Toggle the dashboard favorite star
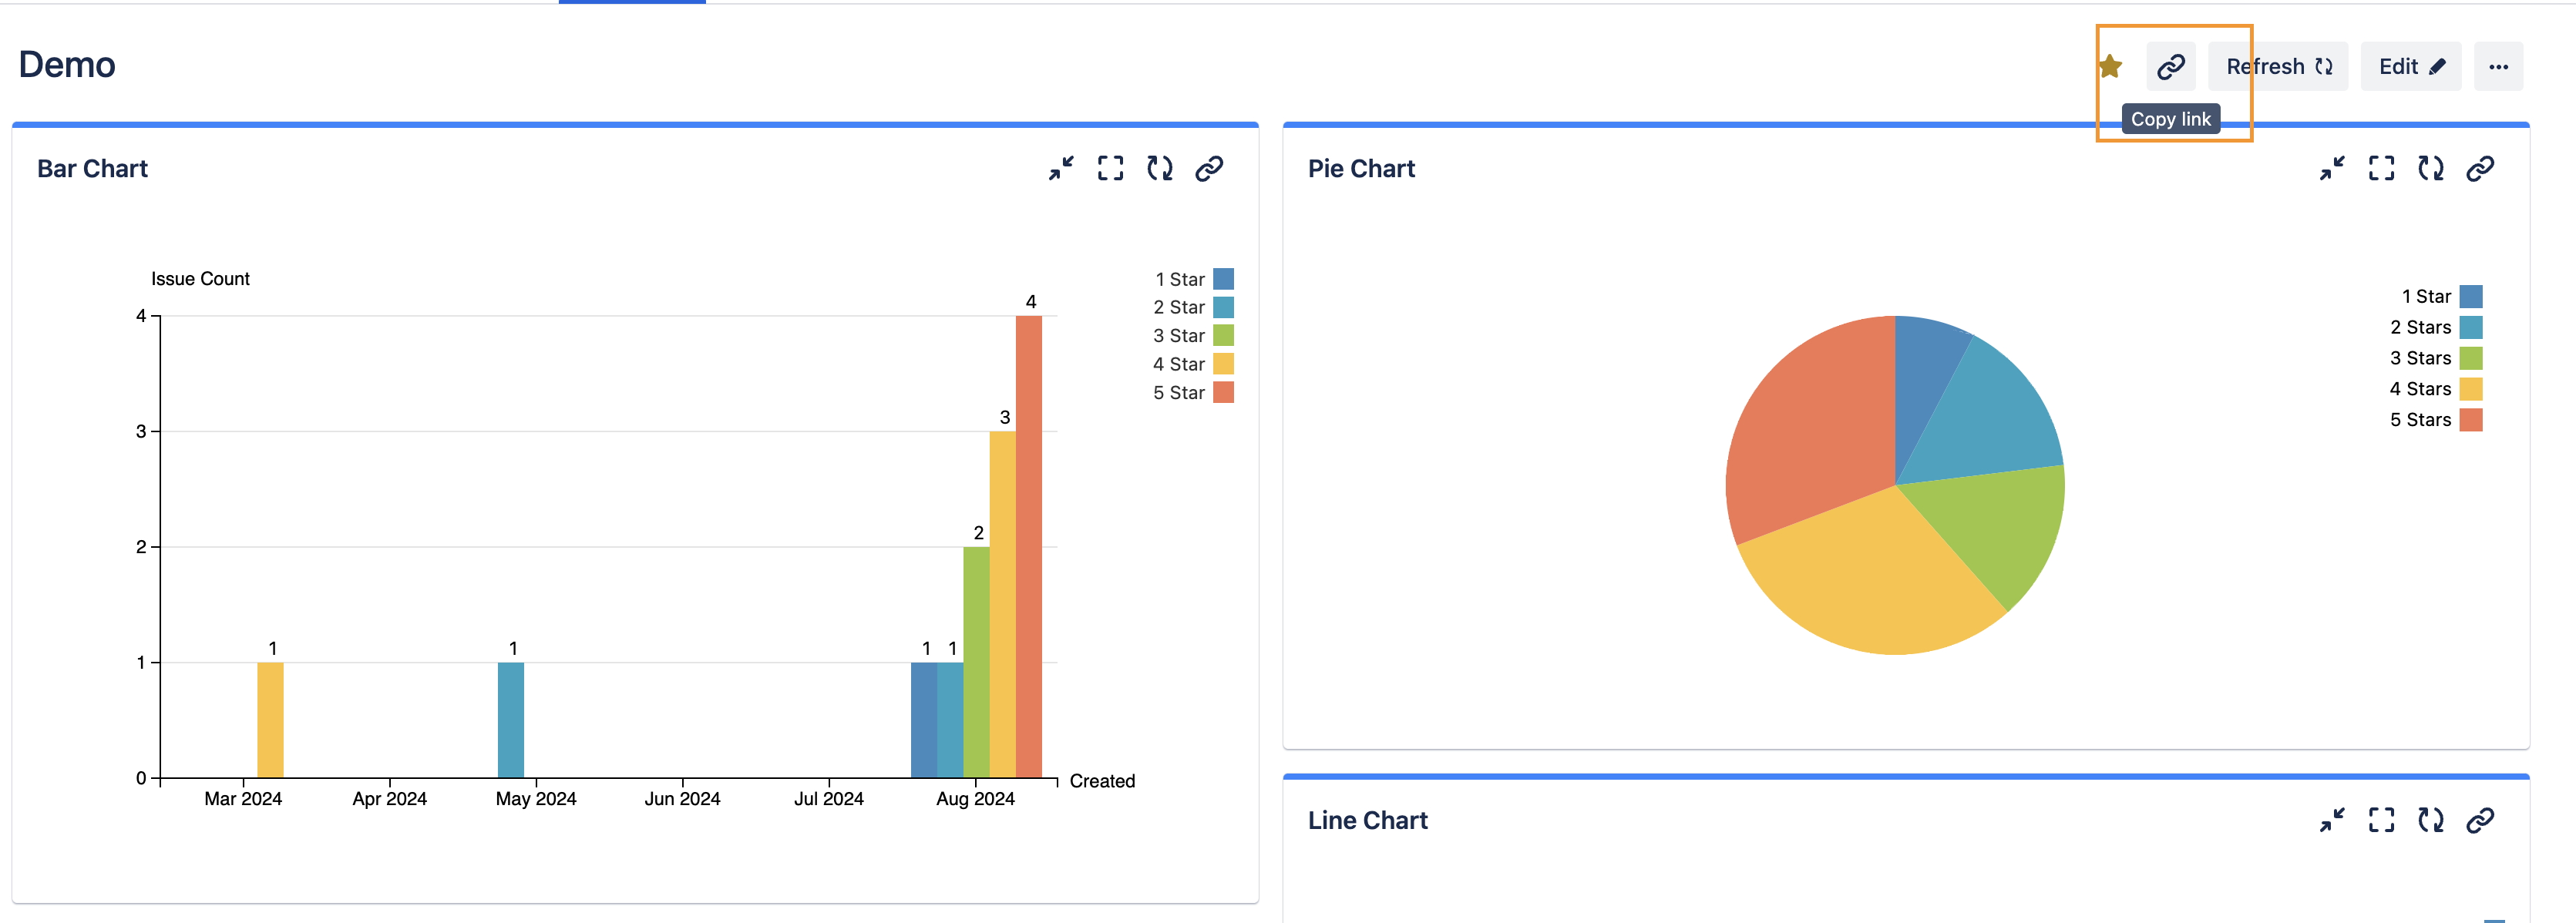Viewport: 2576px width, 923px height. 2110,67
